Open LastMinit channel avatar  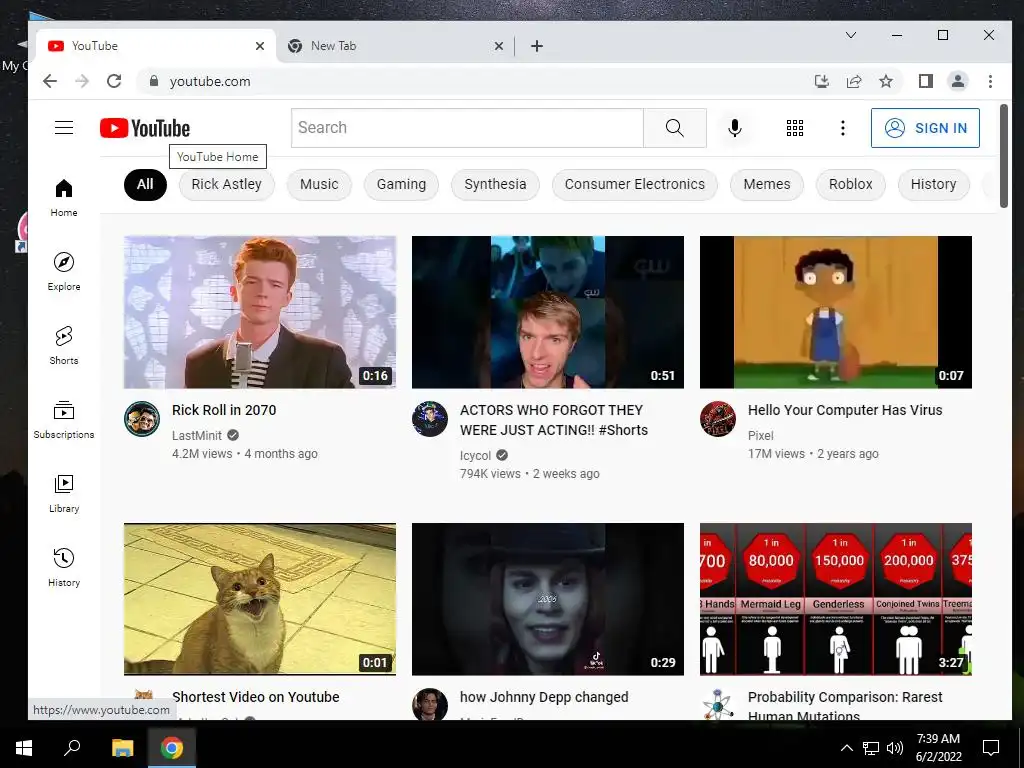(x=142, y=419)
